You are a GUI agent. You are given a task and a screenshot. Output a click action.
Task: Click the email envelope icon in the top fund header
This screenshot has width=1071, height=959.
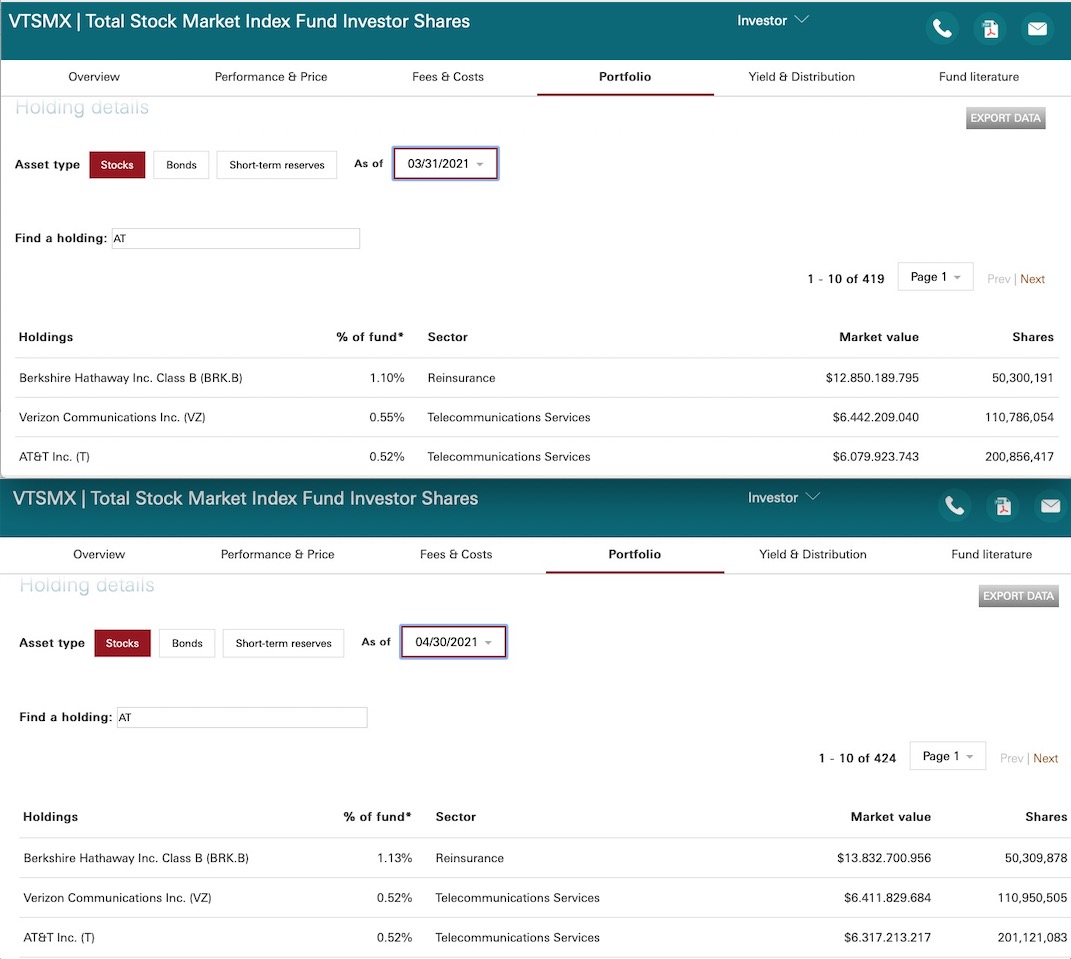coord(1037,29)
